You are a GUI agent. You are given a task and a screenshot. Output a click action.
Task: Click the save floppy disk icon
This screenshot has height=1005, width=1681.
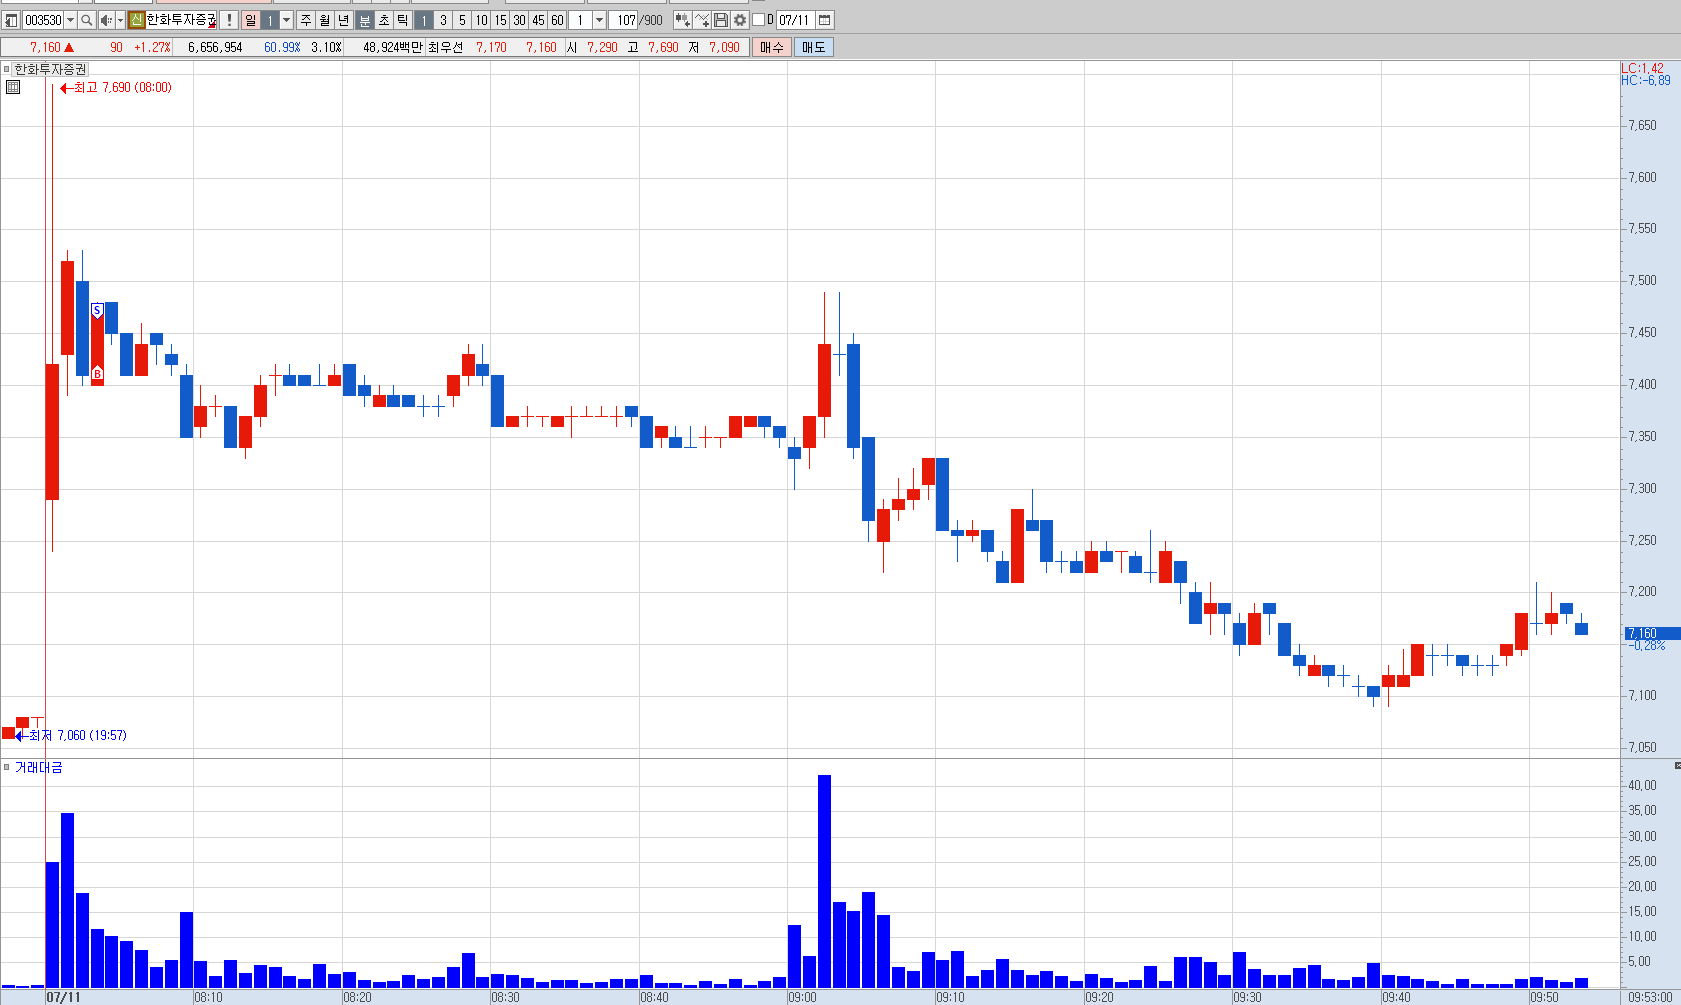tap(721, 20)
